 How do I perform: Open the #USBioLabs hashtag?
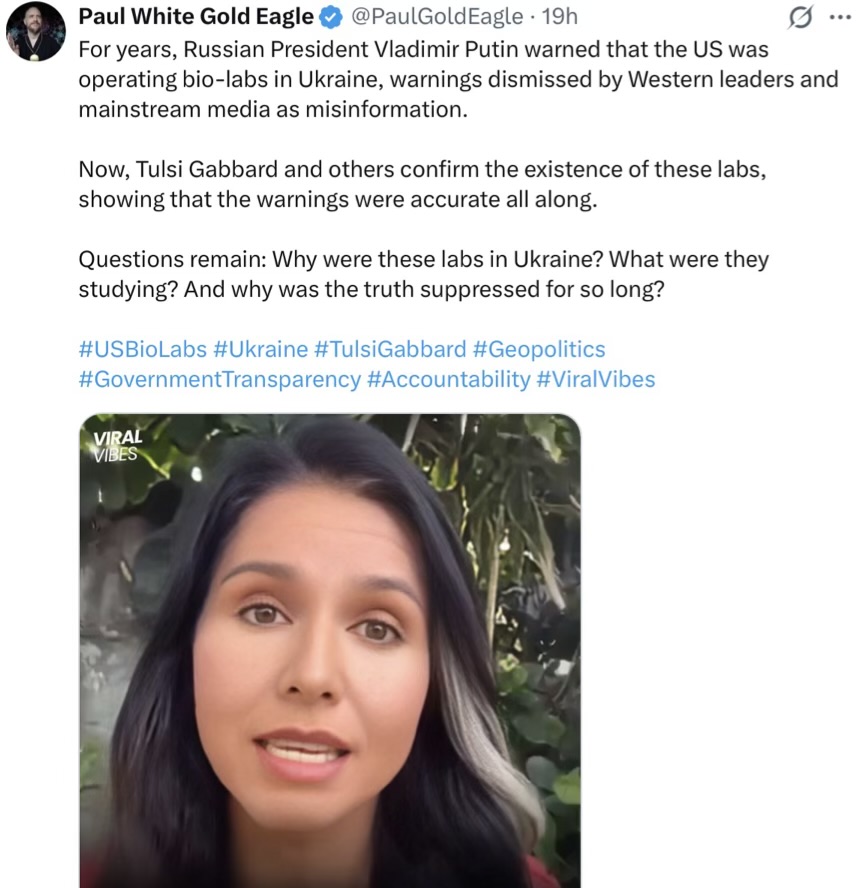pyautogui.click(x=142, y=349)
